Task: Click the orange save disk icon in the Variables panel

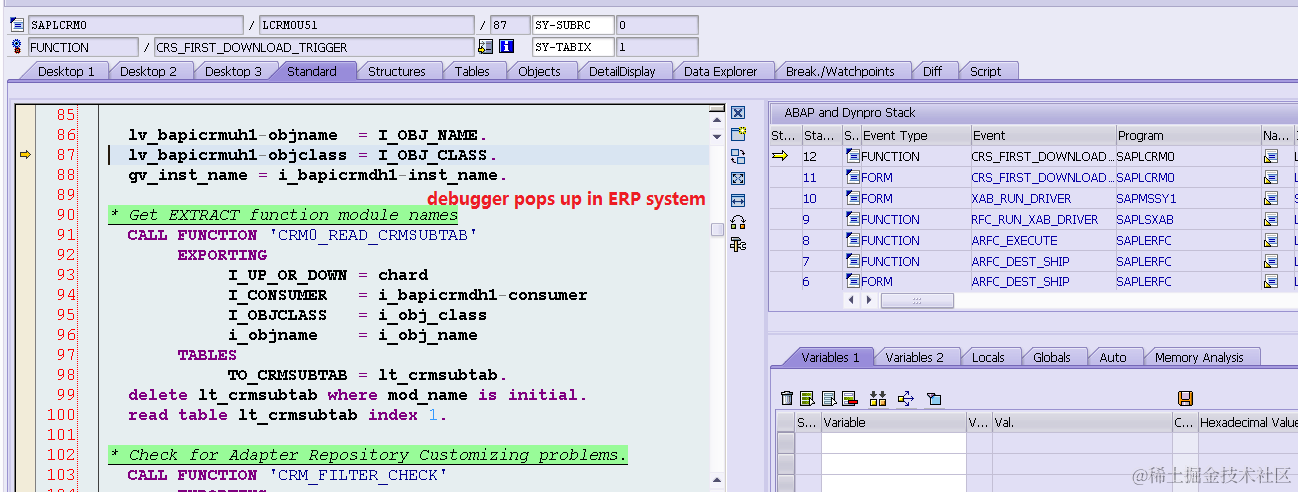Action: (1186, 398)
